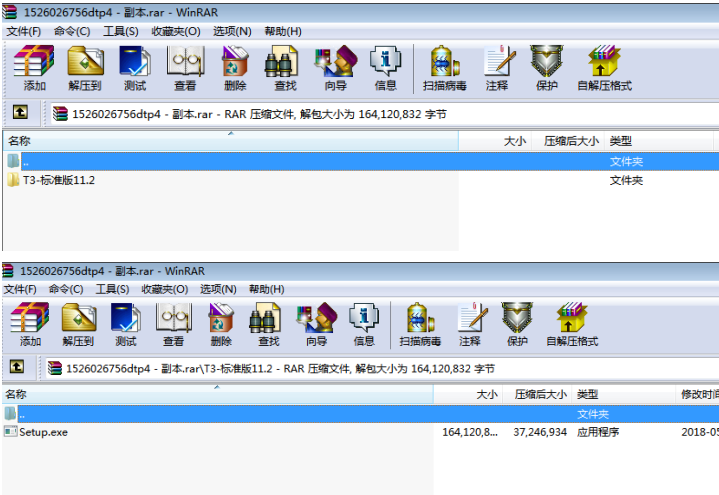Screen dimensions: 719x495
Task: Click Protect icon in upper WinRAR window
Action: [547, 68]
